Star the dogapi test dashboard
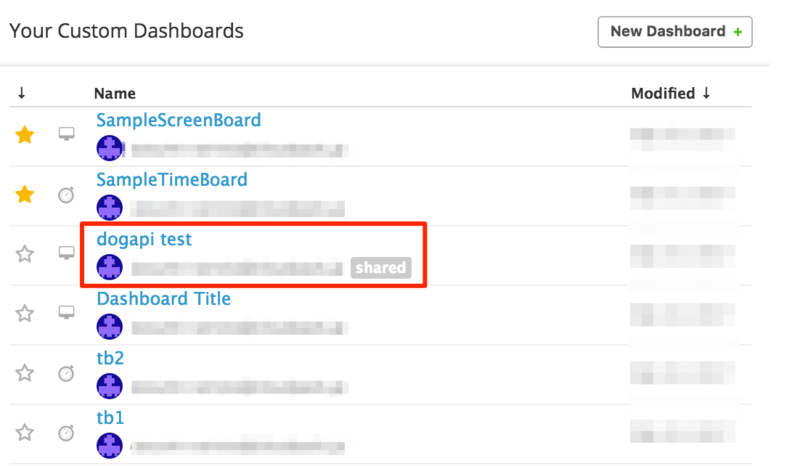Screen dimensions: 800x466 [24, 254]
